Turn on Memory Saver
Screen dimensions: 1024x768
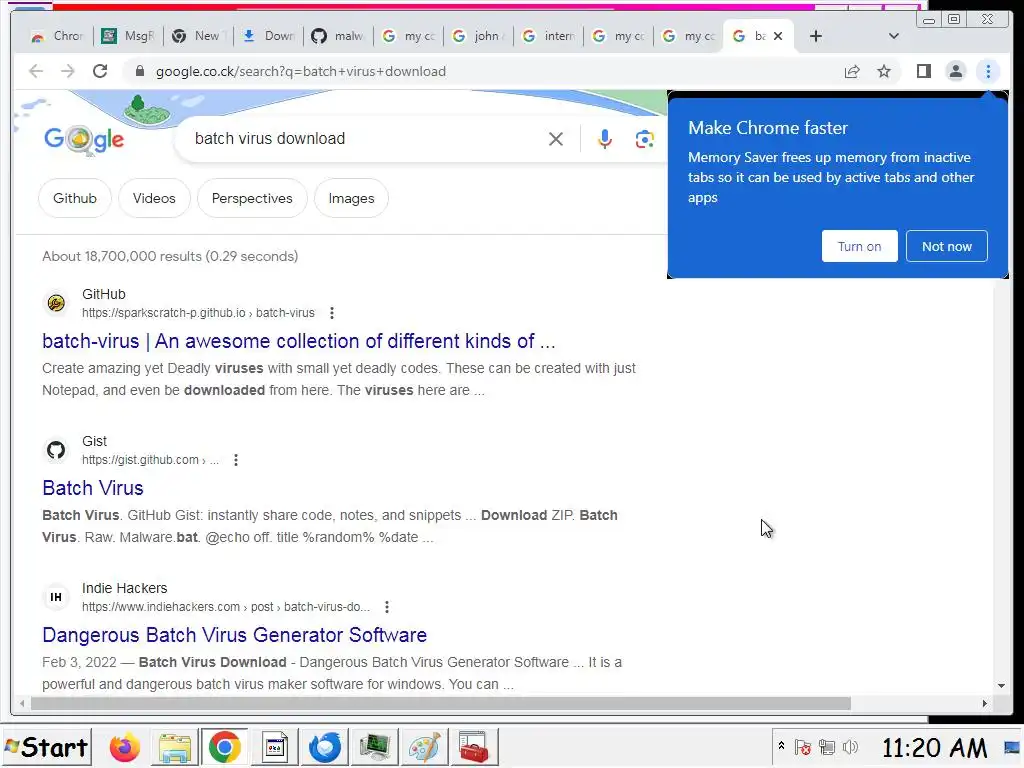click(x=859, y=246)
